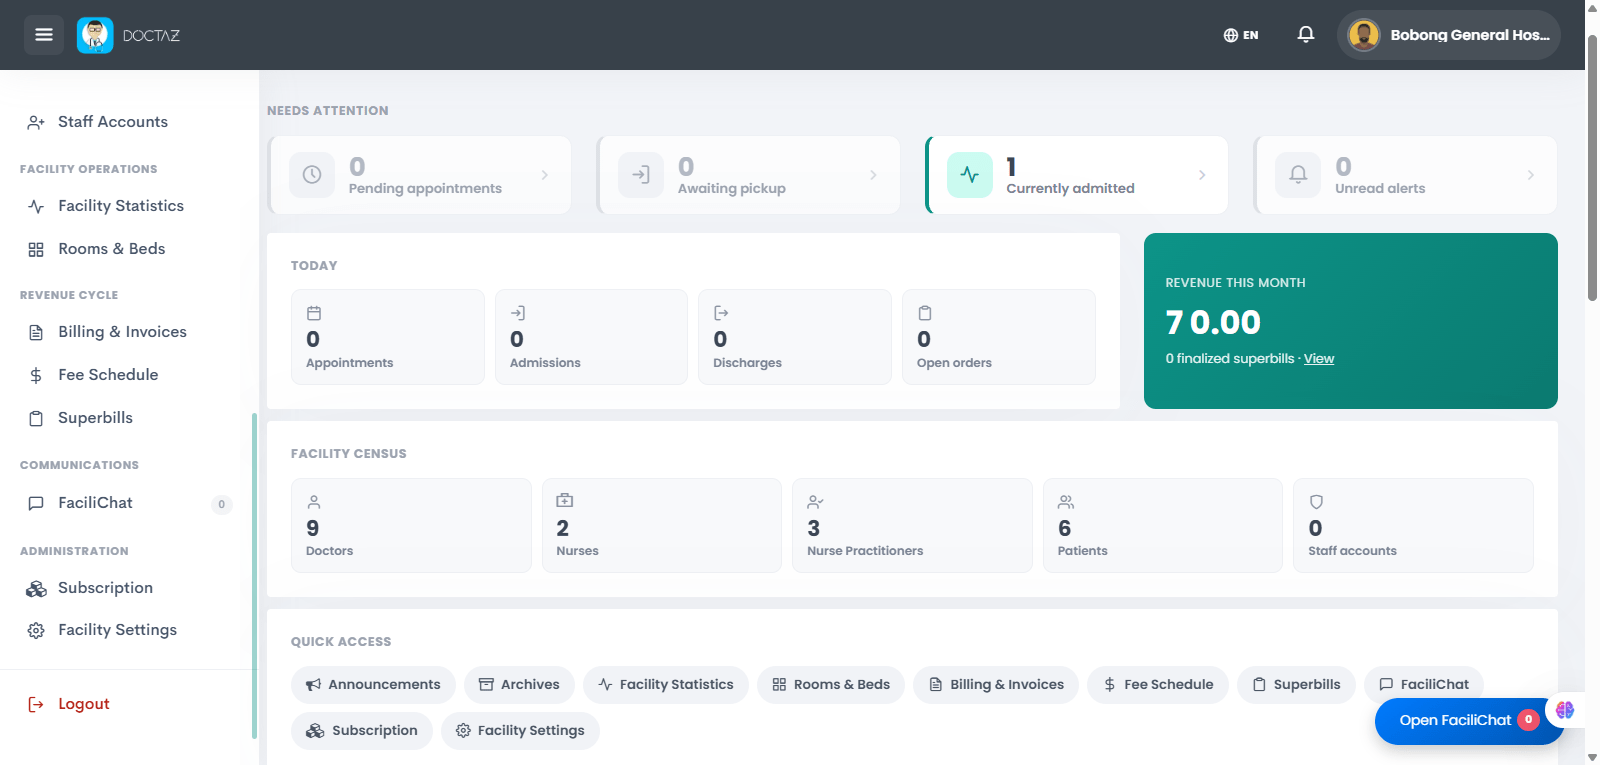
Task: Open Archives quick access chip
Action: [519, 685]
